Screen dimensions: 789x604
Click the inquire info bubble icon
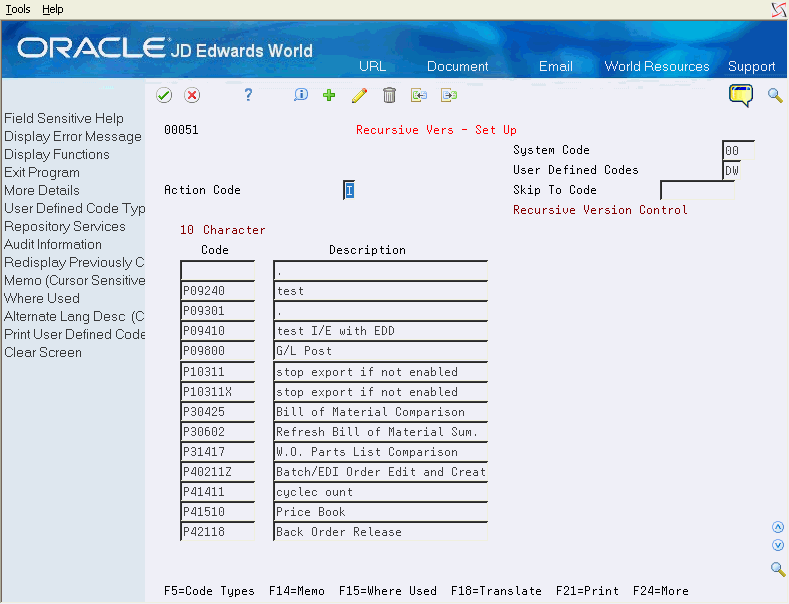tap(301, 95)
